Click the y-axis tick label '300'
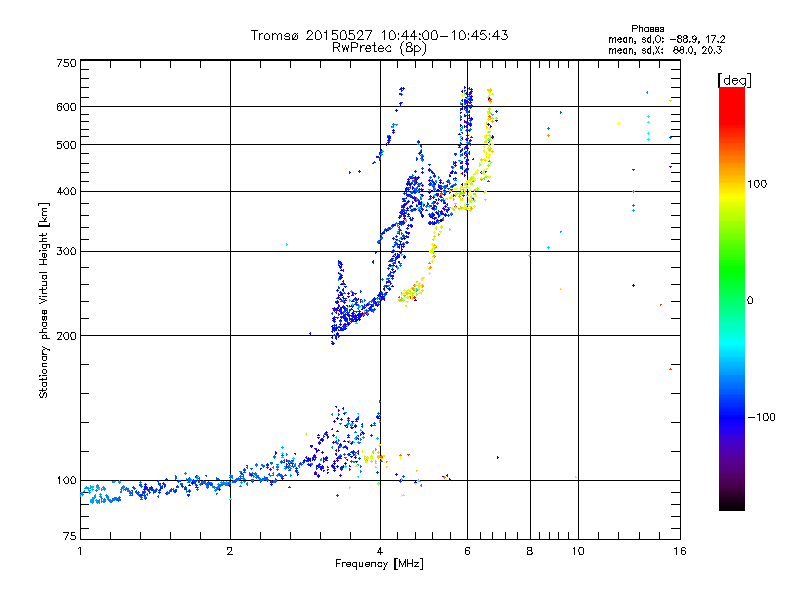 click(66, 252)
